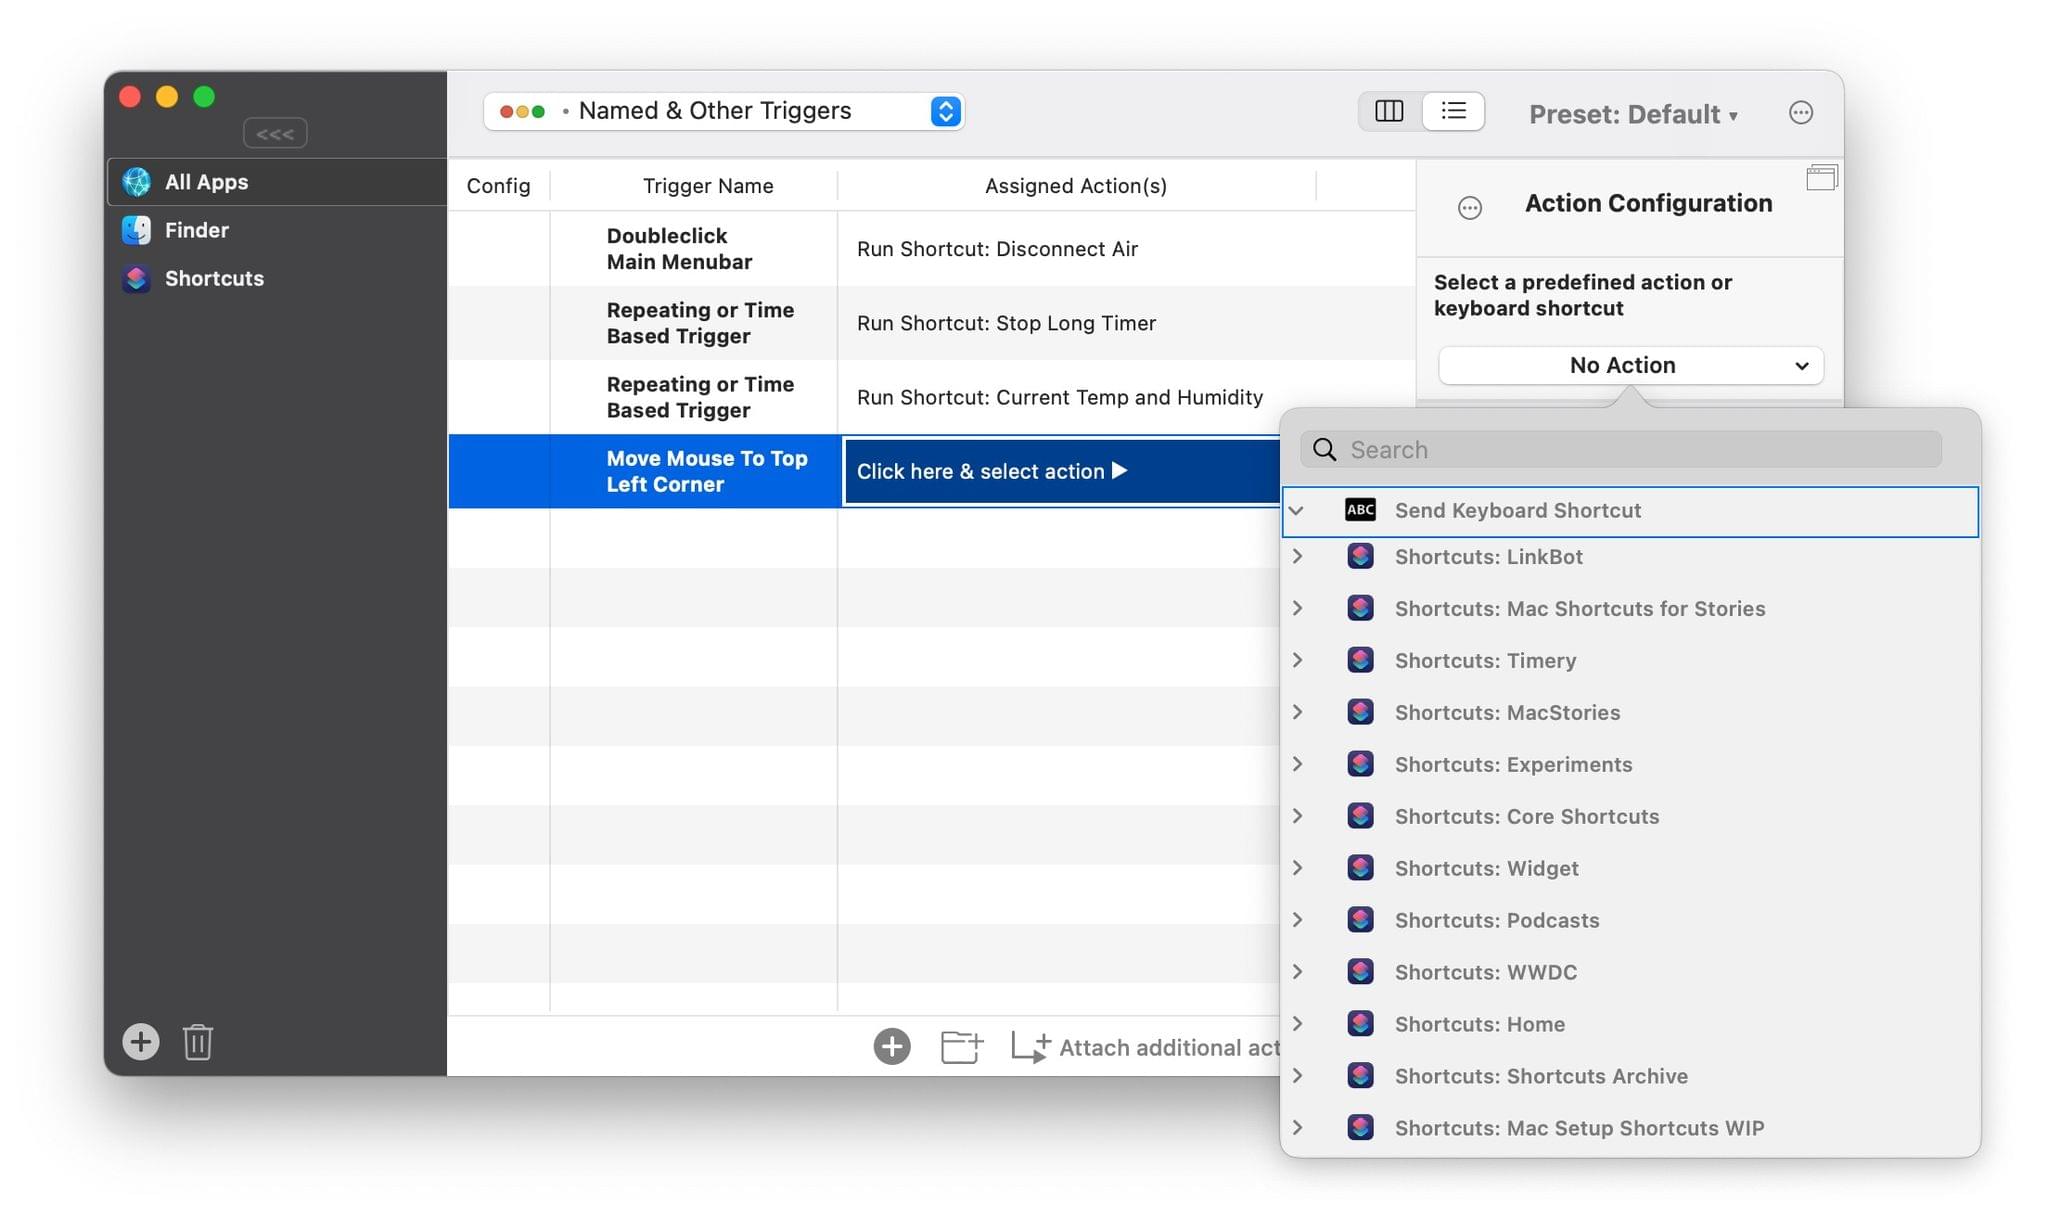
Task: Click the list view toggle icon
Action: pyautogui.click(x=1451, y=110)
